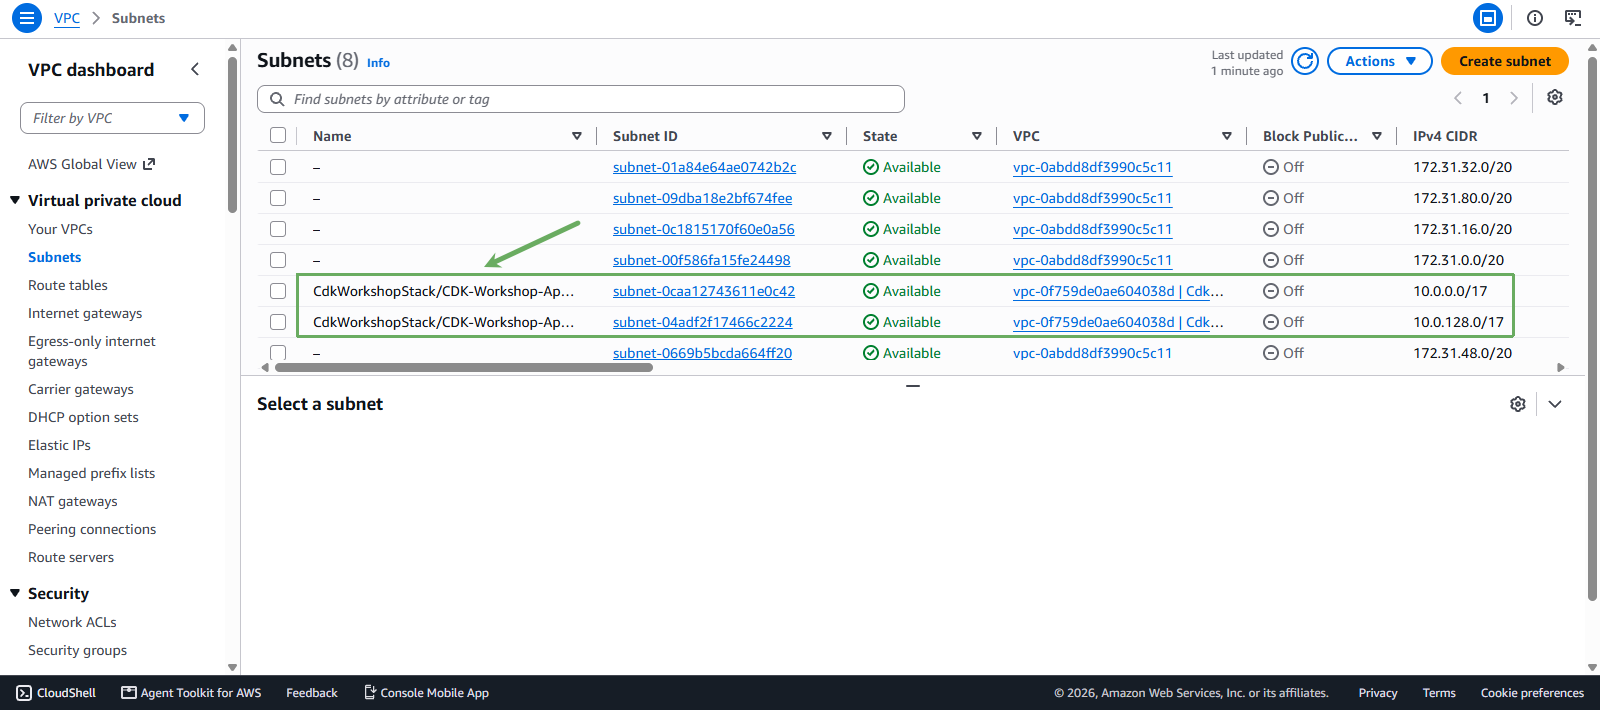1600x710 pixels.
Task: Sort by Name column arrow
Action: (x=577, y=136)
